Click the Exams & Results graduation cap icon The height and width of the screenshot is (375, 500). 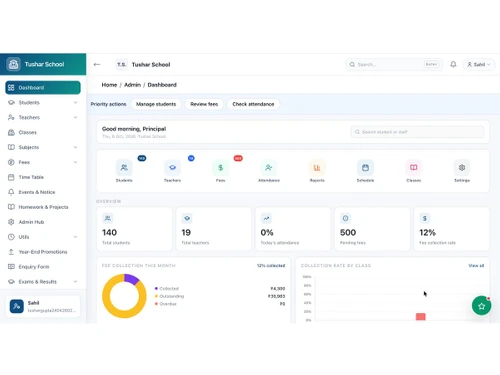[11, 282]
